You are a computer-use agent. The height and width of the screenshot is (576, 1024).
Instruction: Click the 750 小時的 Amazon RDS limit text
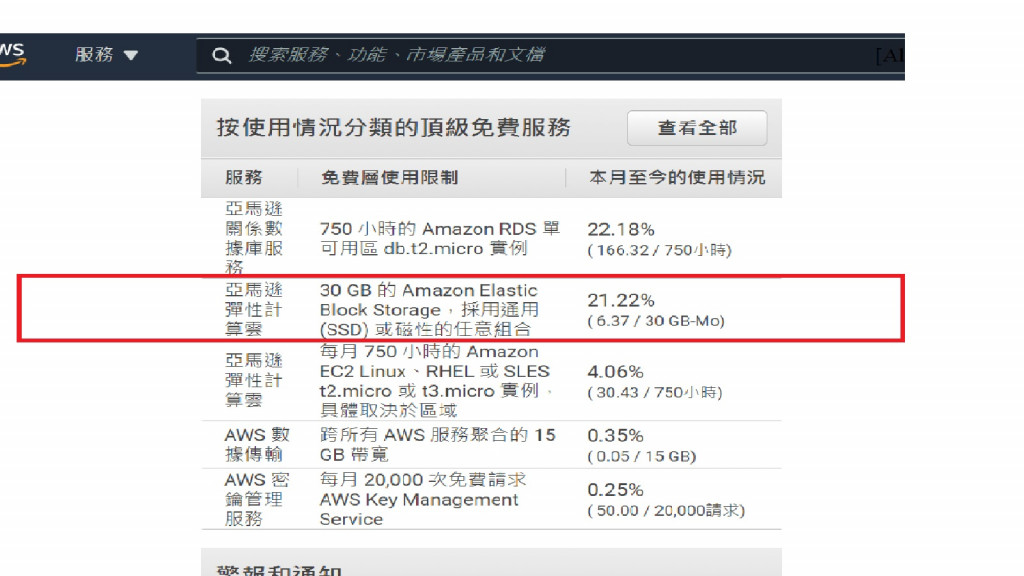[x=439, y=238]
